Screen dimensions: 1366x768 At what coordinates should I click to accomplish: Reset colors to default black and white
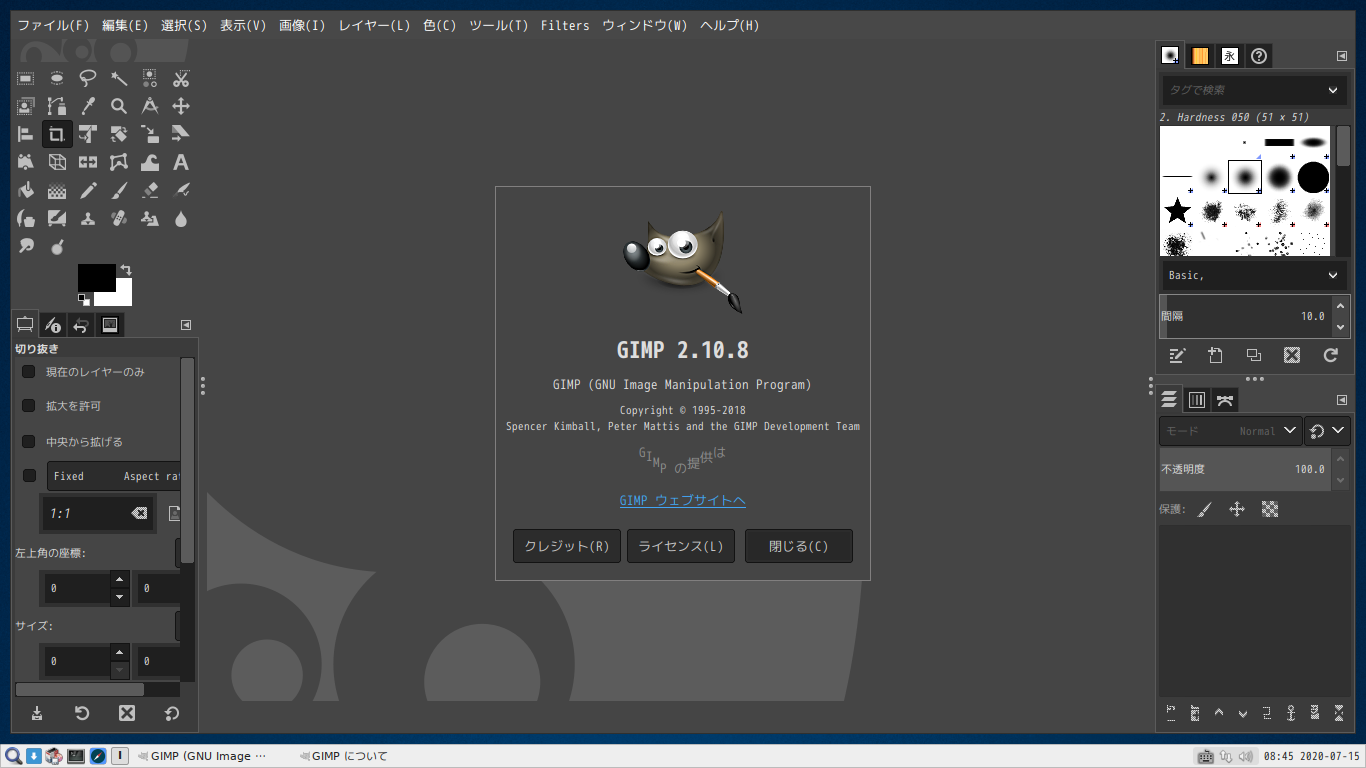click(x=84, y=299)
